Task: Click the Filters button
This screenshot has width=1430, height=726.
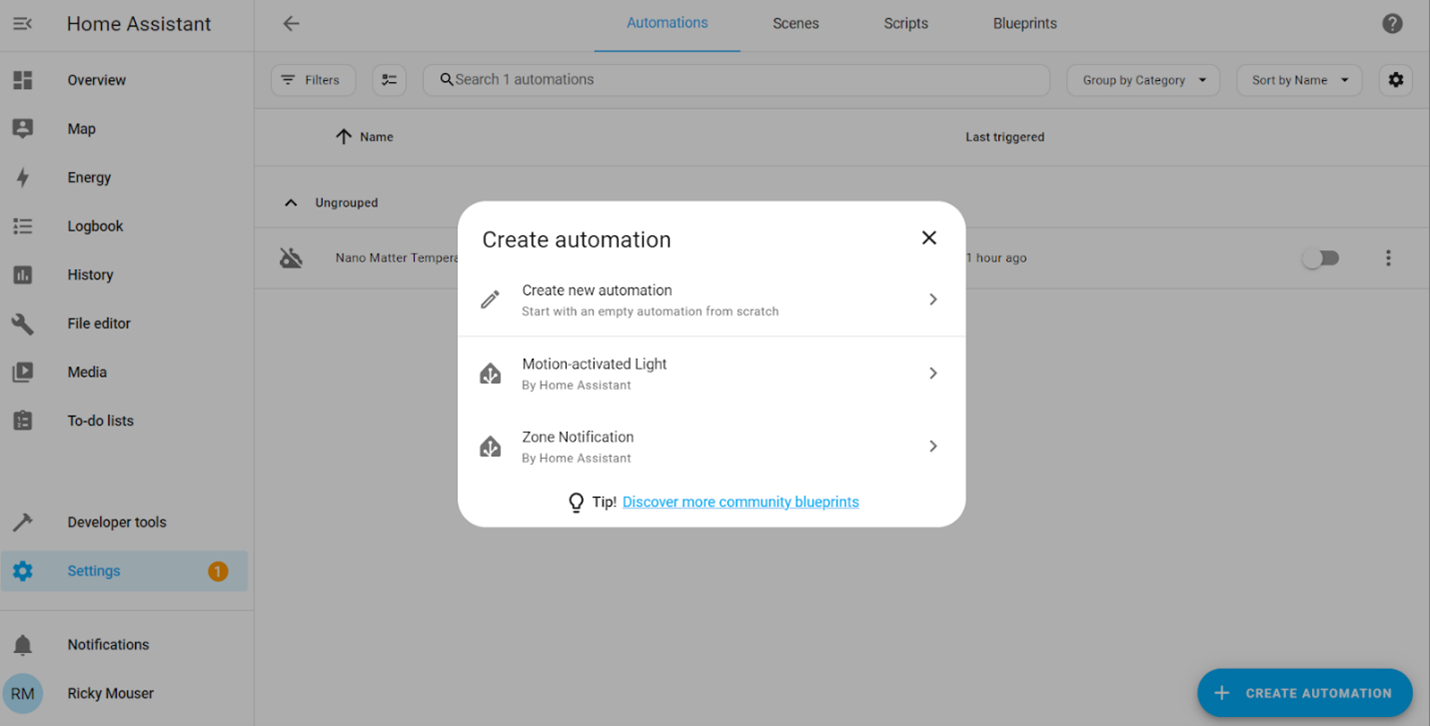Action: tap(313, 80)
